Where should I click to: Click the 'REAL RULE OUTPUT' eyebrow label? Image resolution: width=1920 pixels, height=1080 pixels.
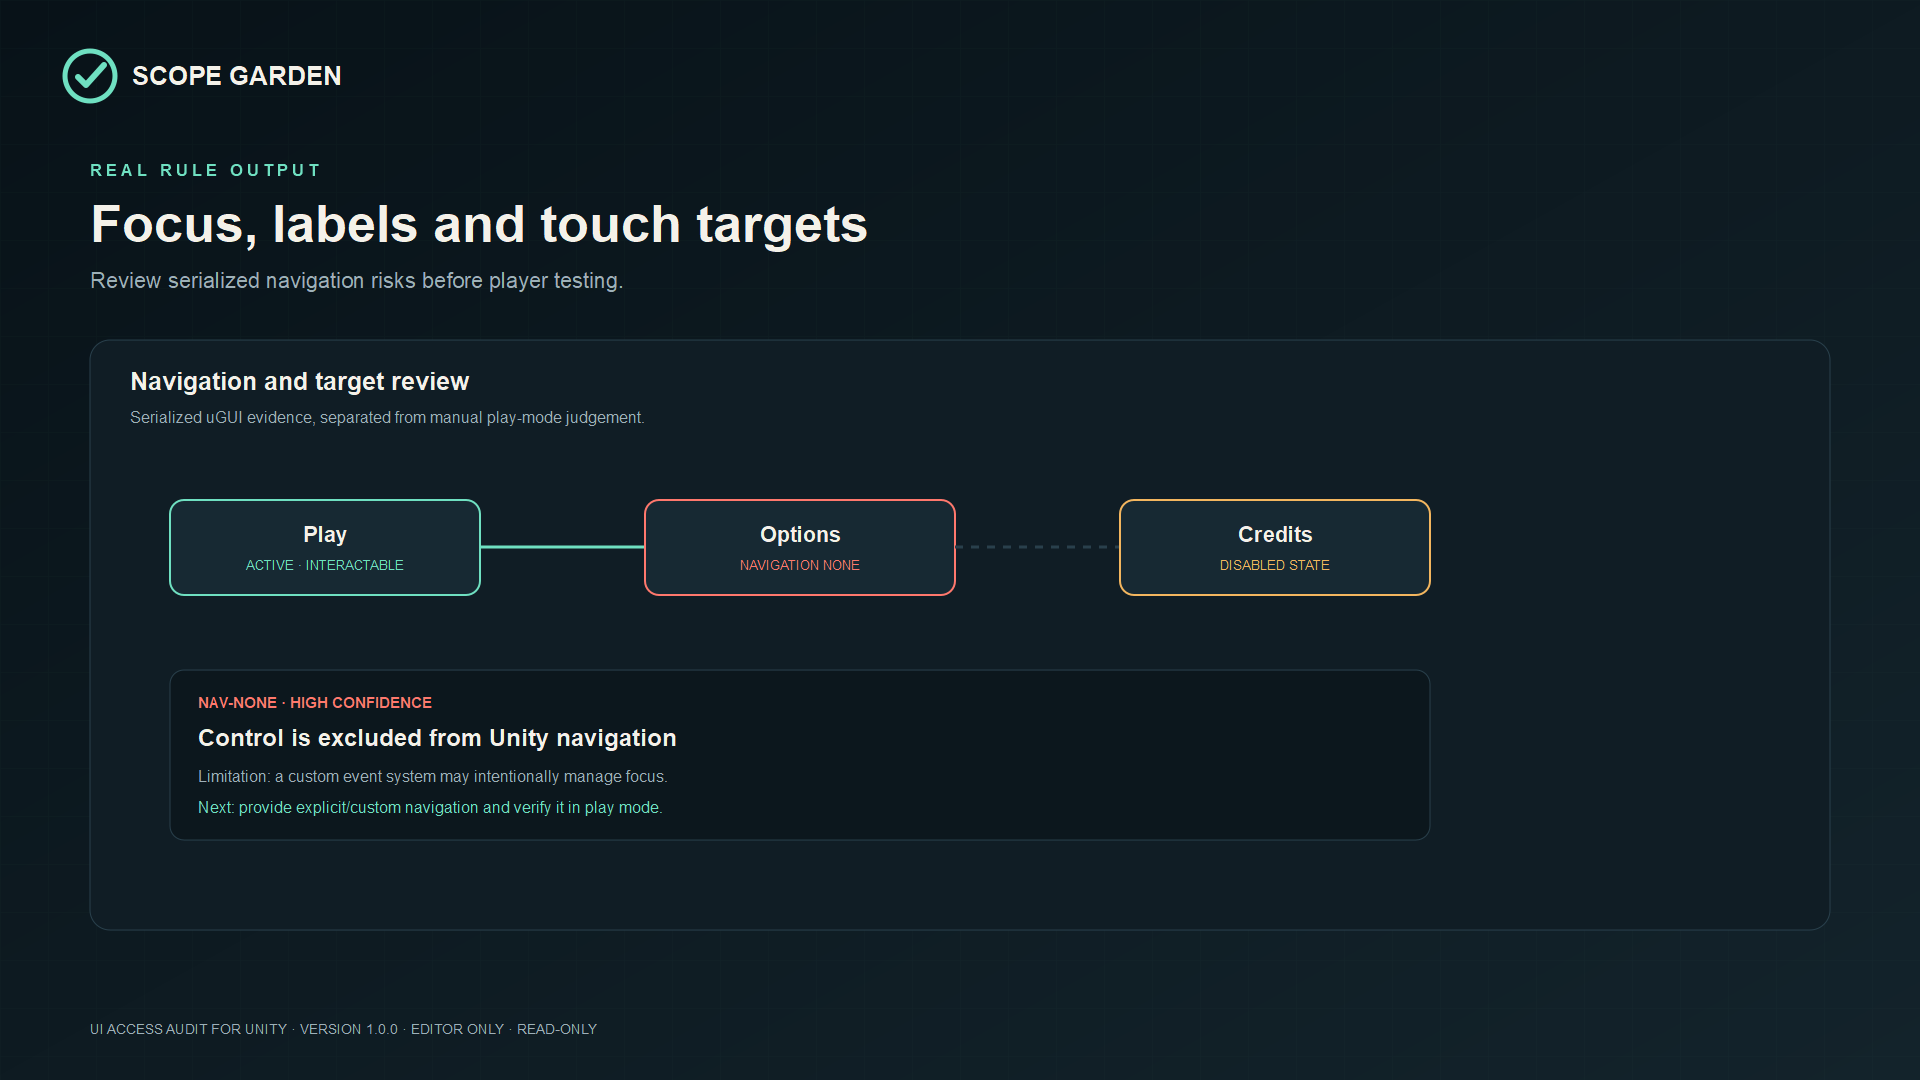[x=205, y=171]
